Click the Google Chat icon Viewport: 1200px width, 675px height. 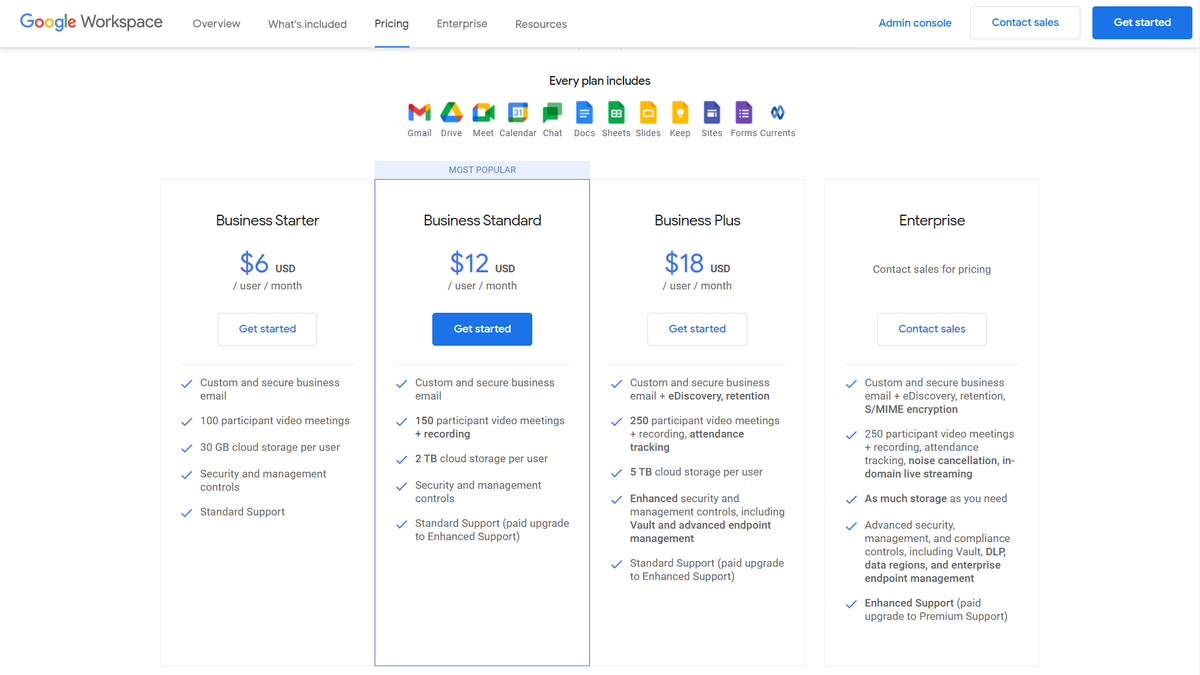552,113
